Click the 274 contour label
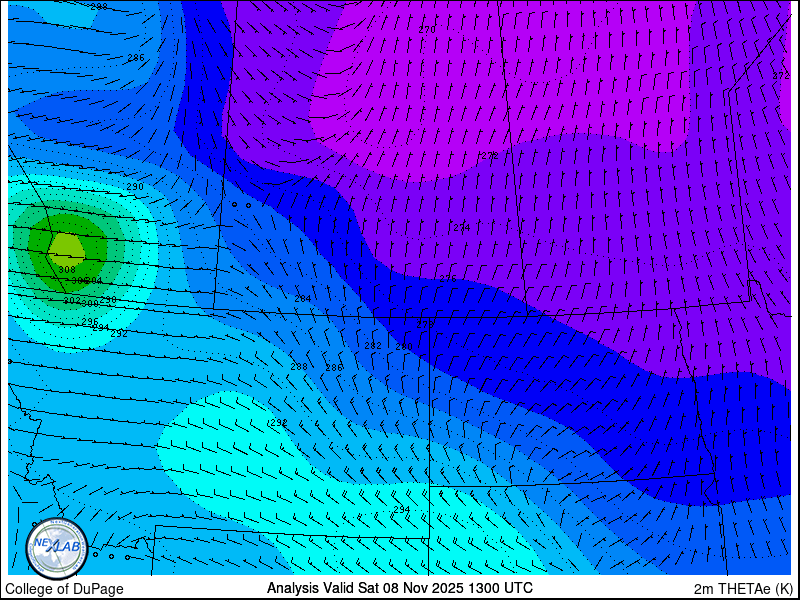Viewport: 800px width, 600px height. click(462, 228)
